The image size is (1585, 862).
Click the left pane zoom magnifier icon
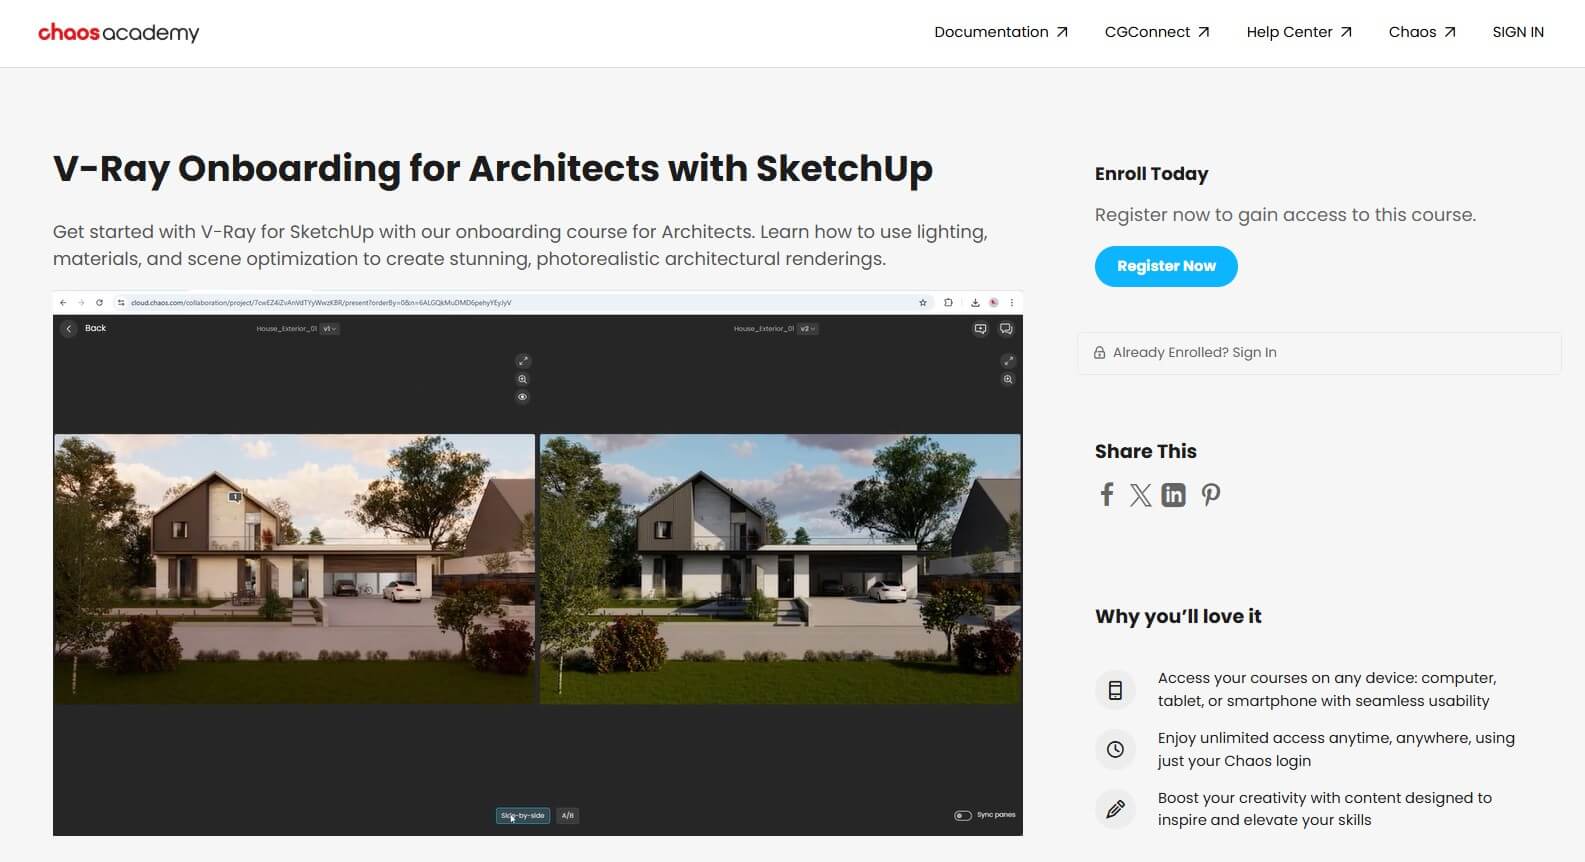(x=522, y=379)
